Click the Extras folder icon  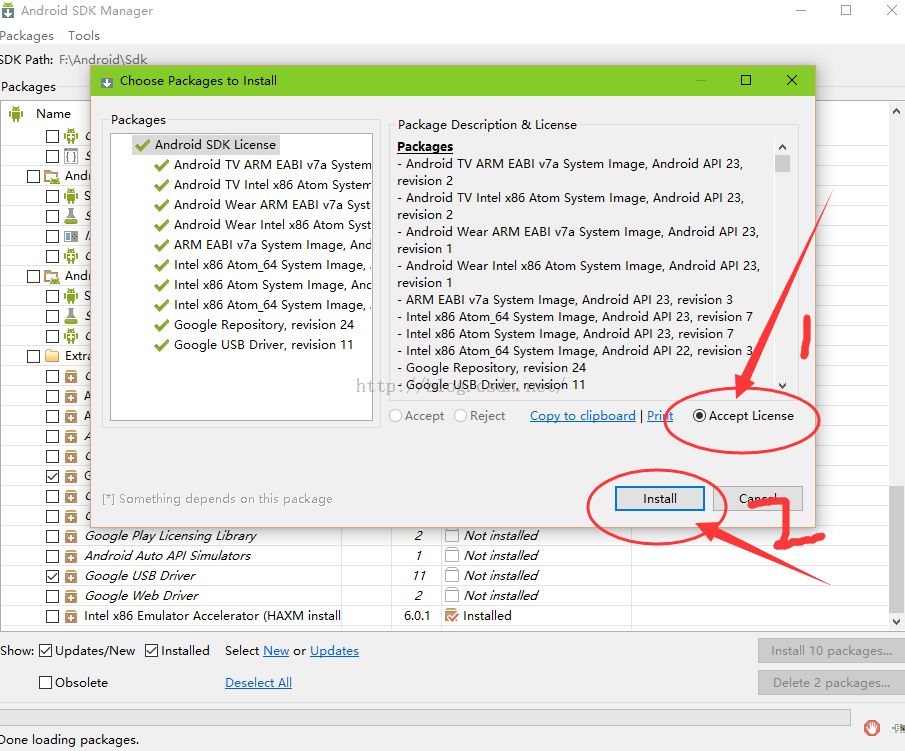tap(52, 356)
